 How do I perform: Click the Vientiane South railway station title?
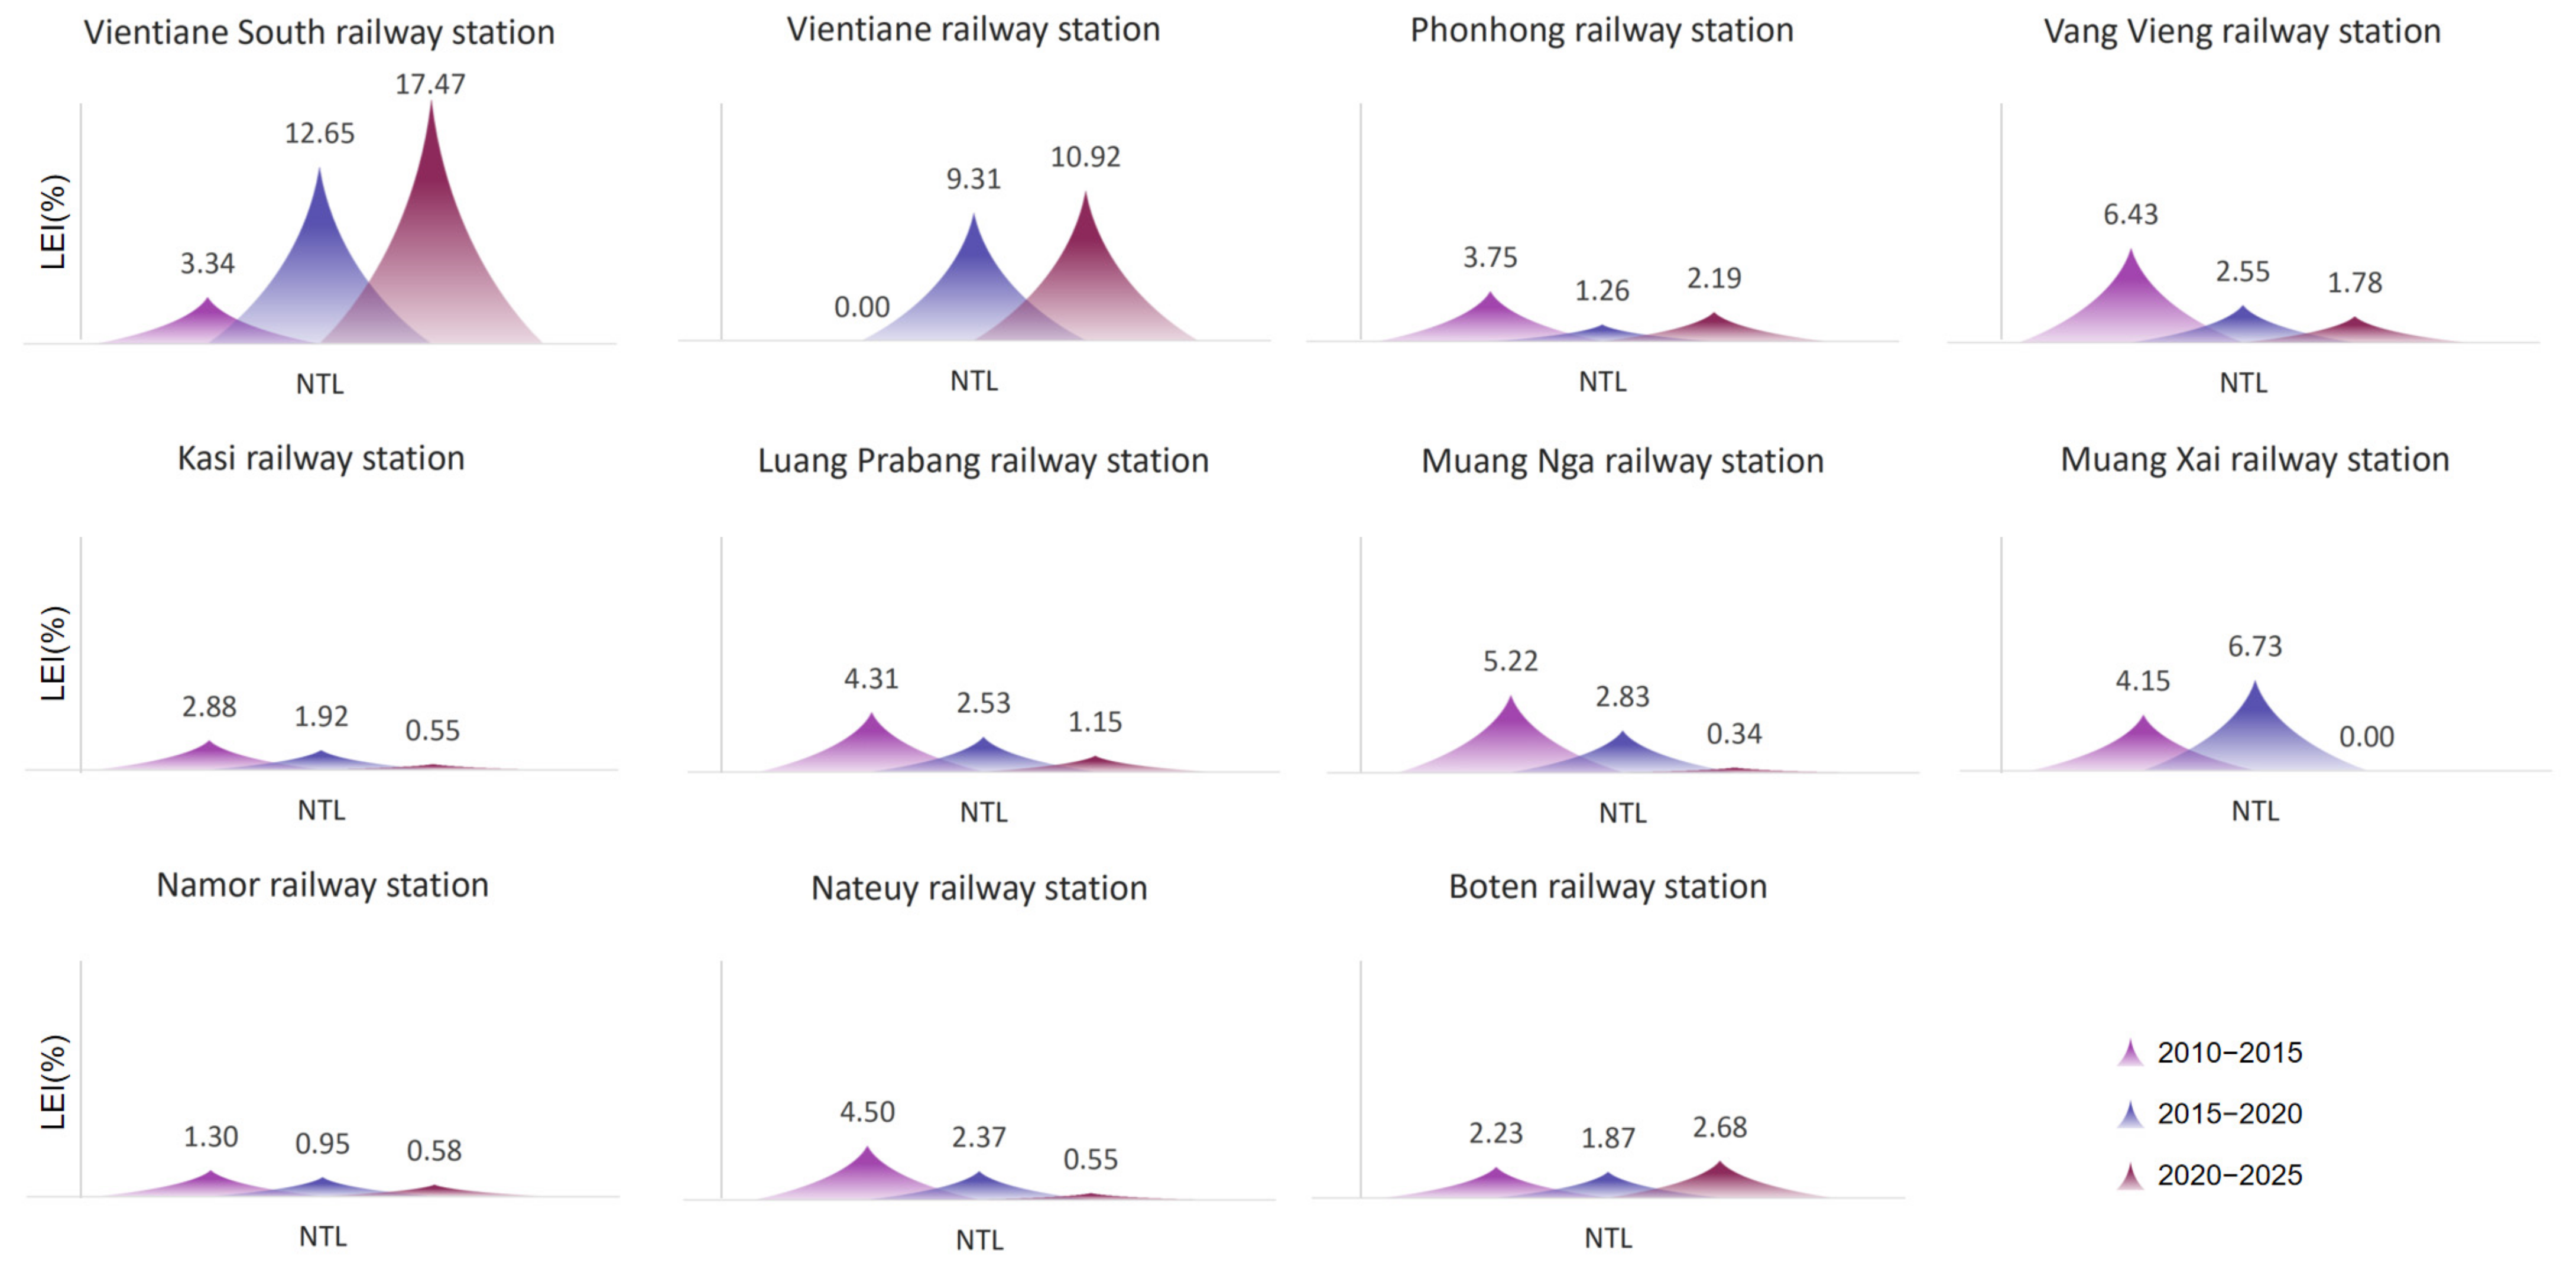click(x=319, y=32)
